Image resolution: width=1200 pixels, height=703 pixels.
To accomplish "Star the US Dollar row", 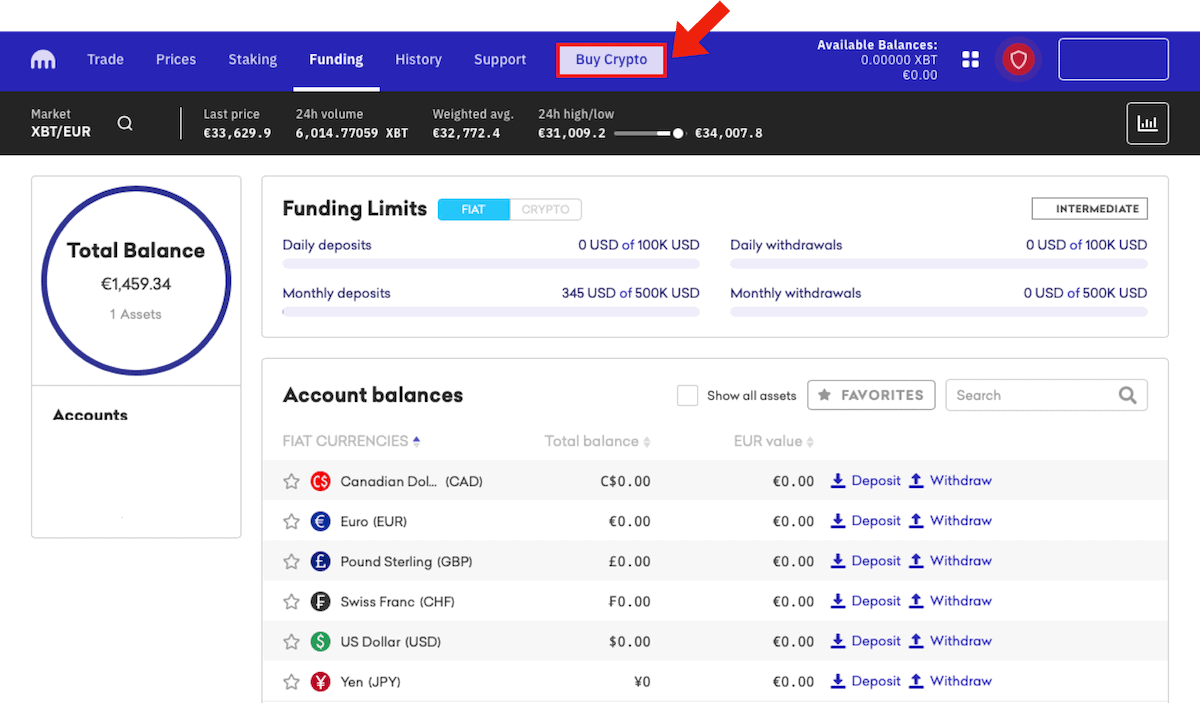I will click(291, 642).
